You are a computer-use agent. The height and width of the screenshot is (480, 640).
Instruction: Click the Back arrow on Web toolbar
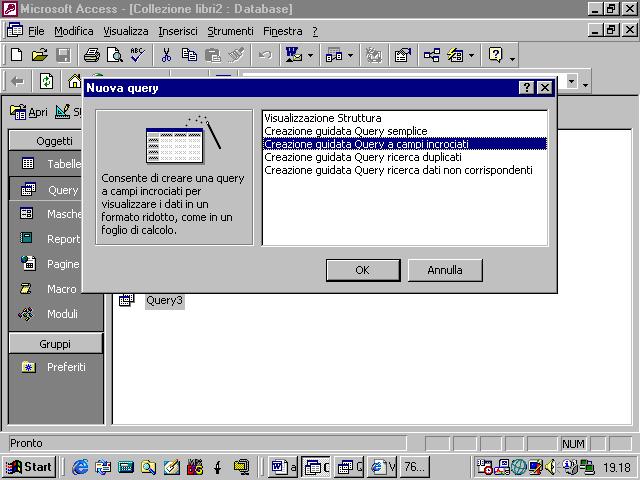point(17,82)
